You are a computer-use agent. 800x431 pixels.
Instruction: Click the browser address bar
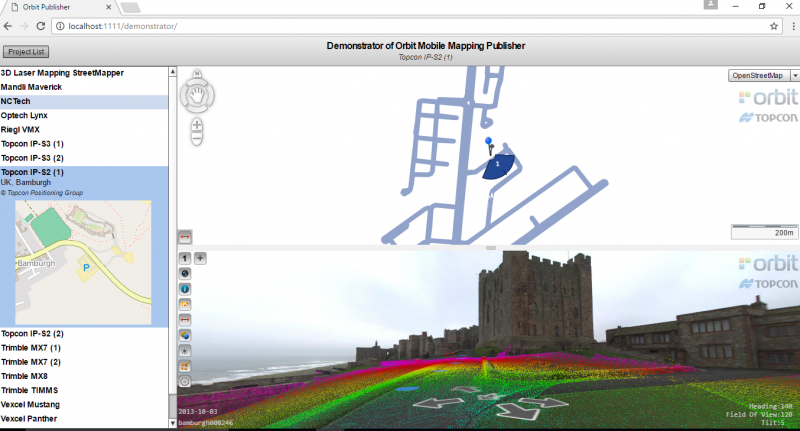[x=417, y=26]
